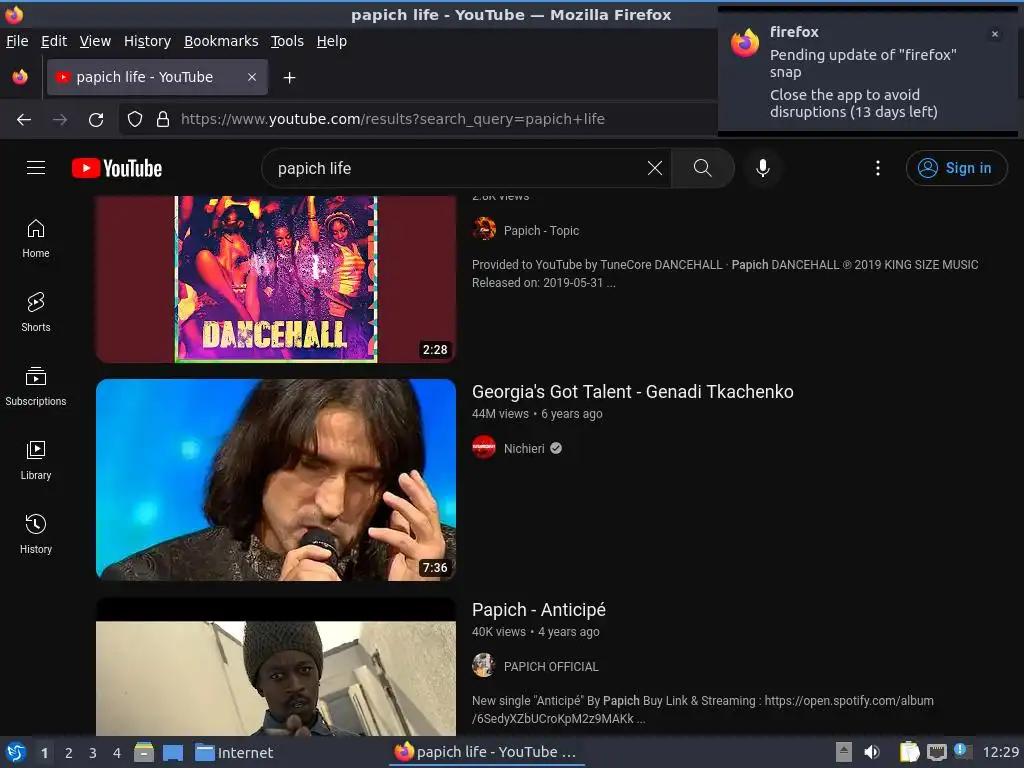This screenshot has height=768, width=1024.
Task: Switch to workspace 2 in taskbar
Action: pyautogui.click(x=69, y=753)
